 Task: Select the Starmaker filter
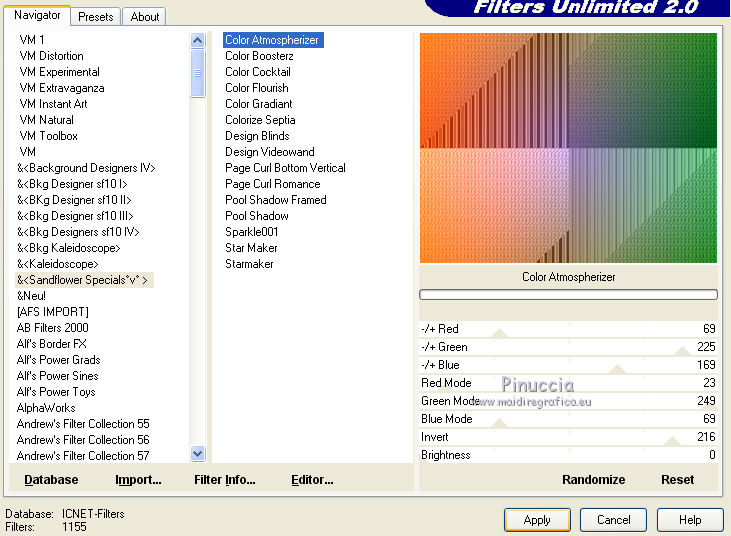pyautogui.click(x=249, y=264)
